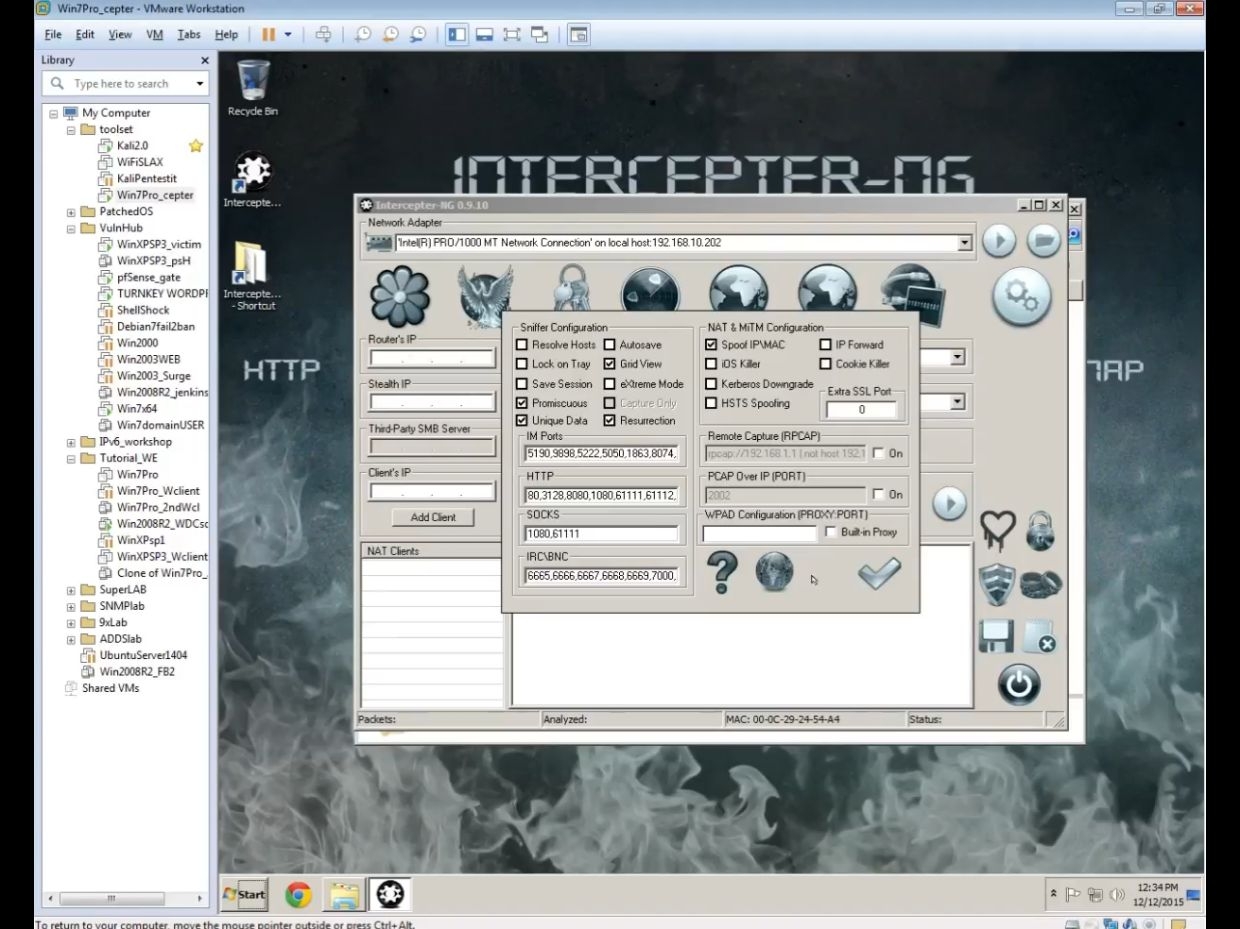Open the Network Adapter dropdown list
1240x929 pixels.
point(964,243)
